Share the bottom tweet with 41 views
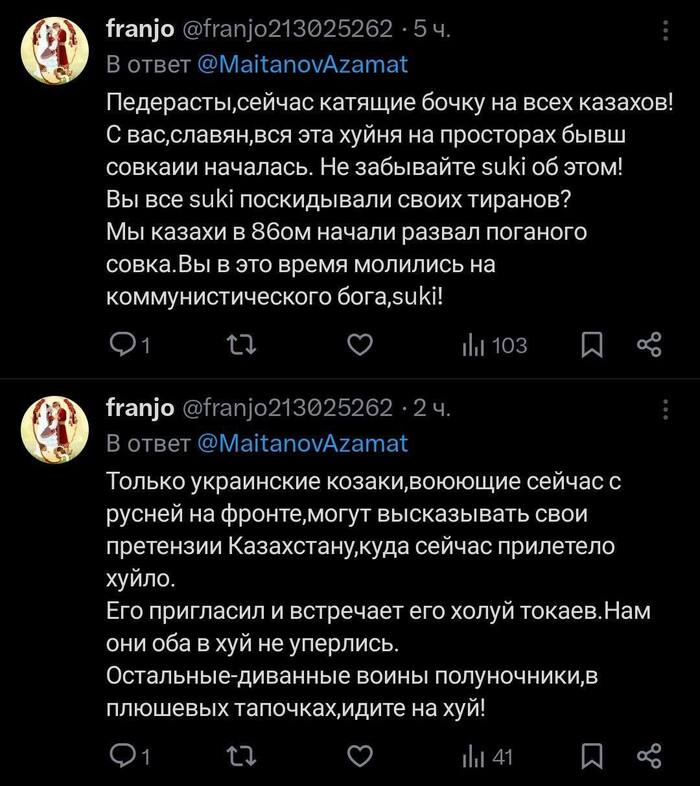 (x=649, y=757)
